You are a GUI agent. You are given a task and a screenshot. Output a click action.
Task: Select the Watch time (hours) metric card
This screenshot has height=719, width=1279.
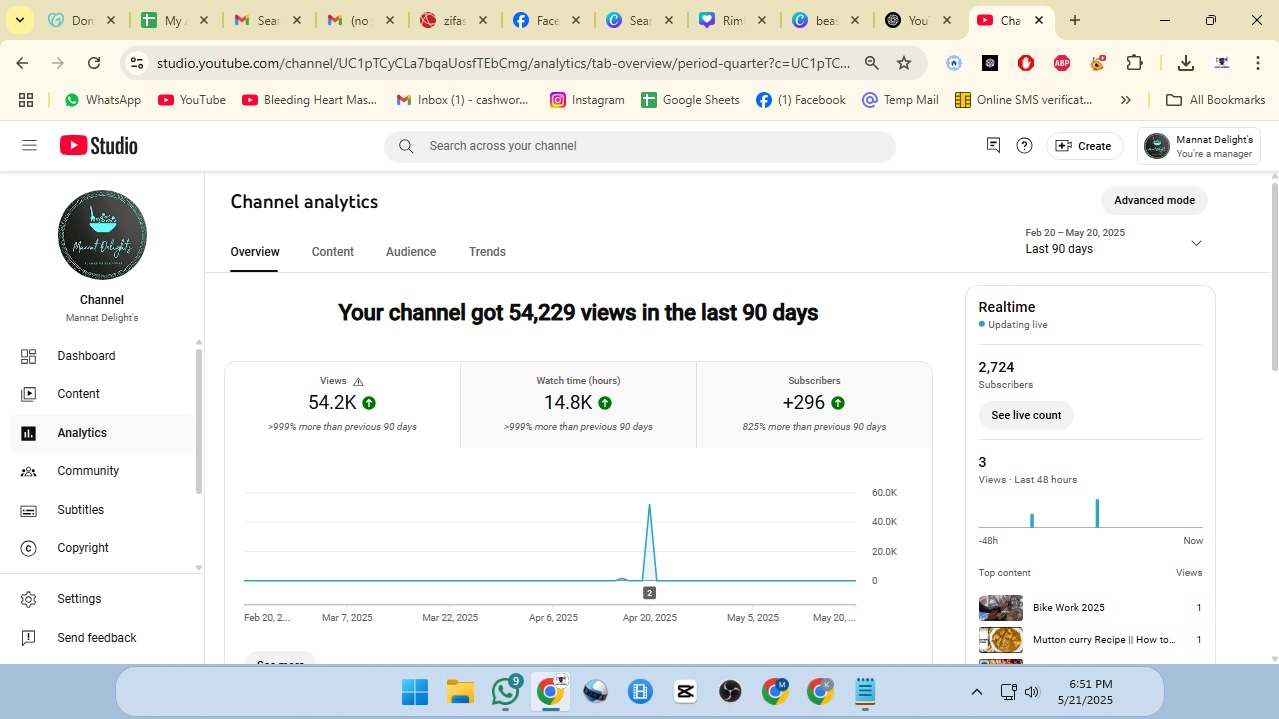pyautogui.click(x=578, y=404)
